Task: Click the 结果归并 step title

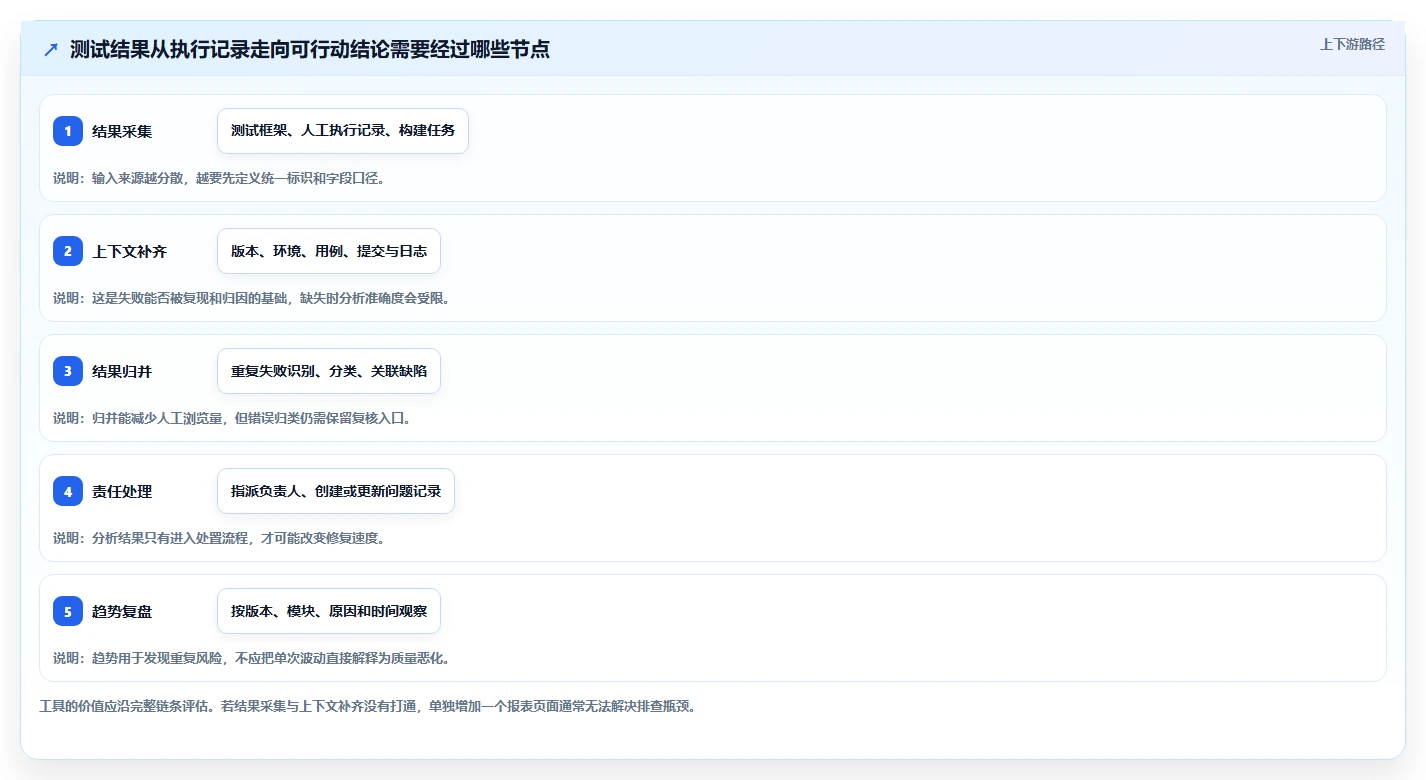Action: [x=122, y=371]
